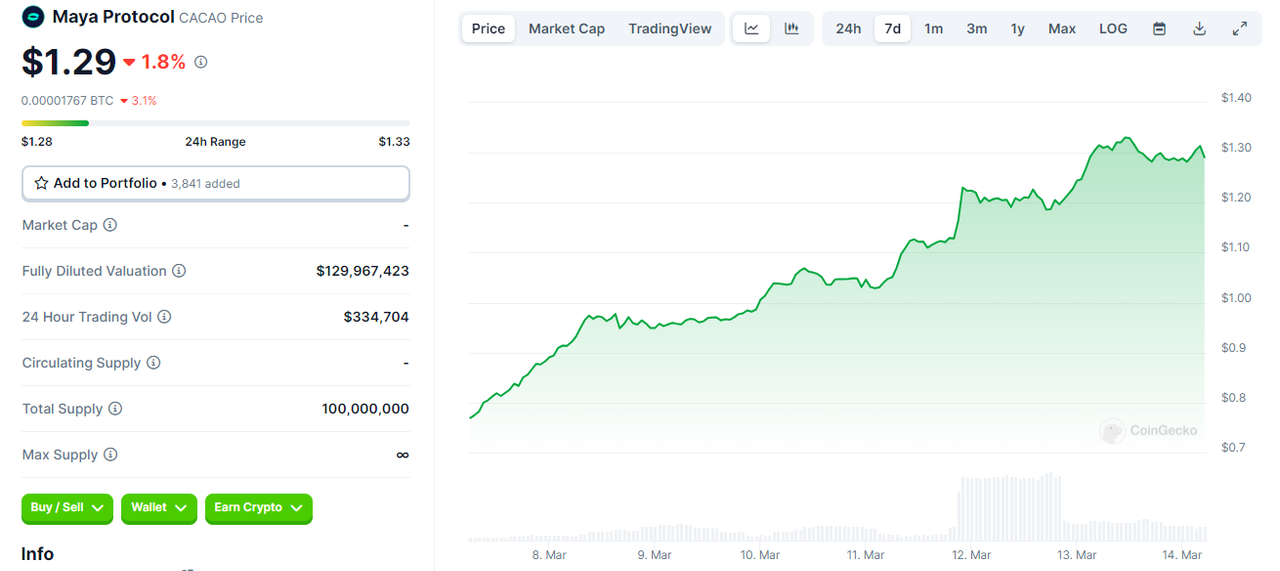
Task: Select 1y time range
Action: (1017, 28)
